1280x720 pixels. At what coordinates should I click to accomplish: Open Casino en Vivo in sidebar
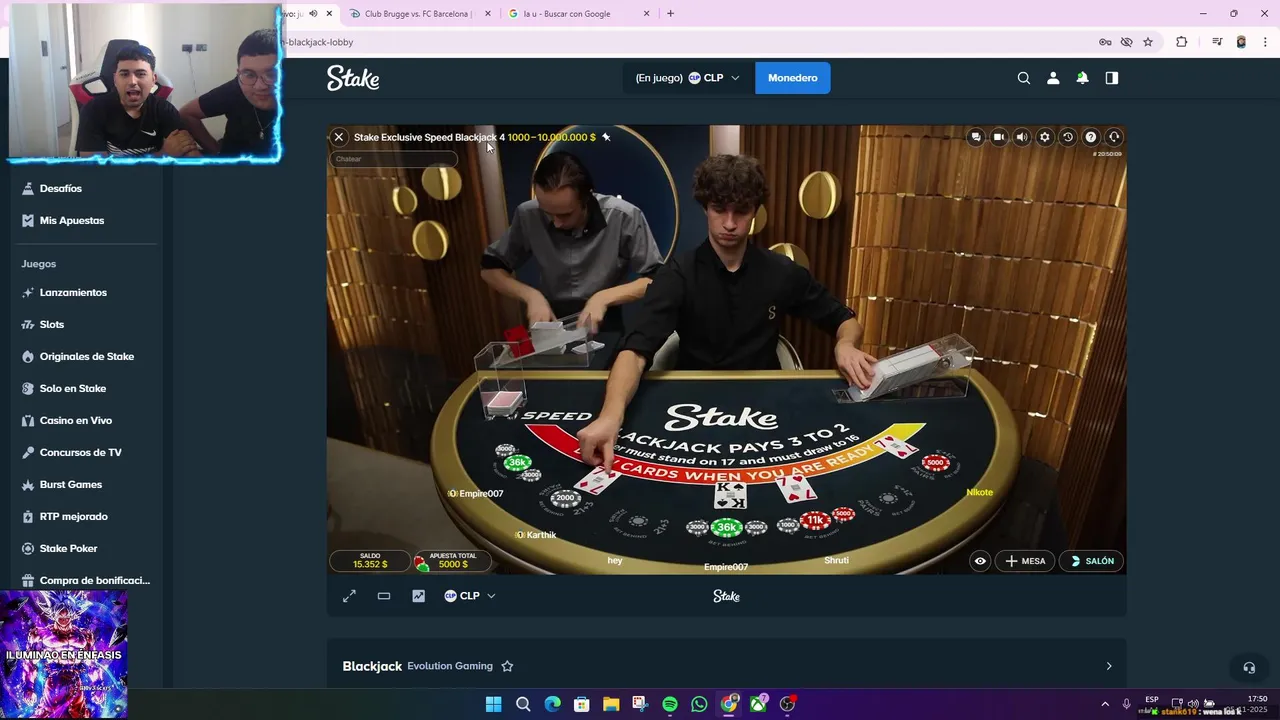(75, 420)
